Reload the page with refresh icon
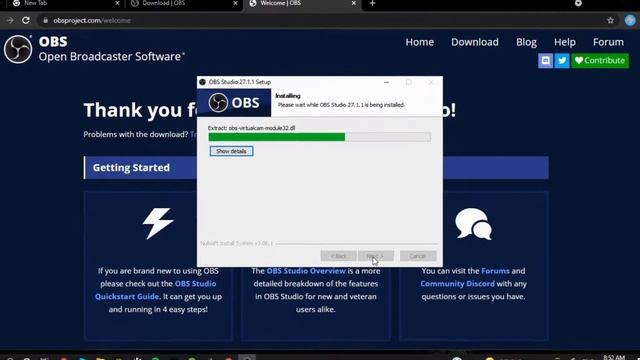Viewport: 640px width, 360px height. [26, 20]
